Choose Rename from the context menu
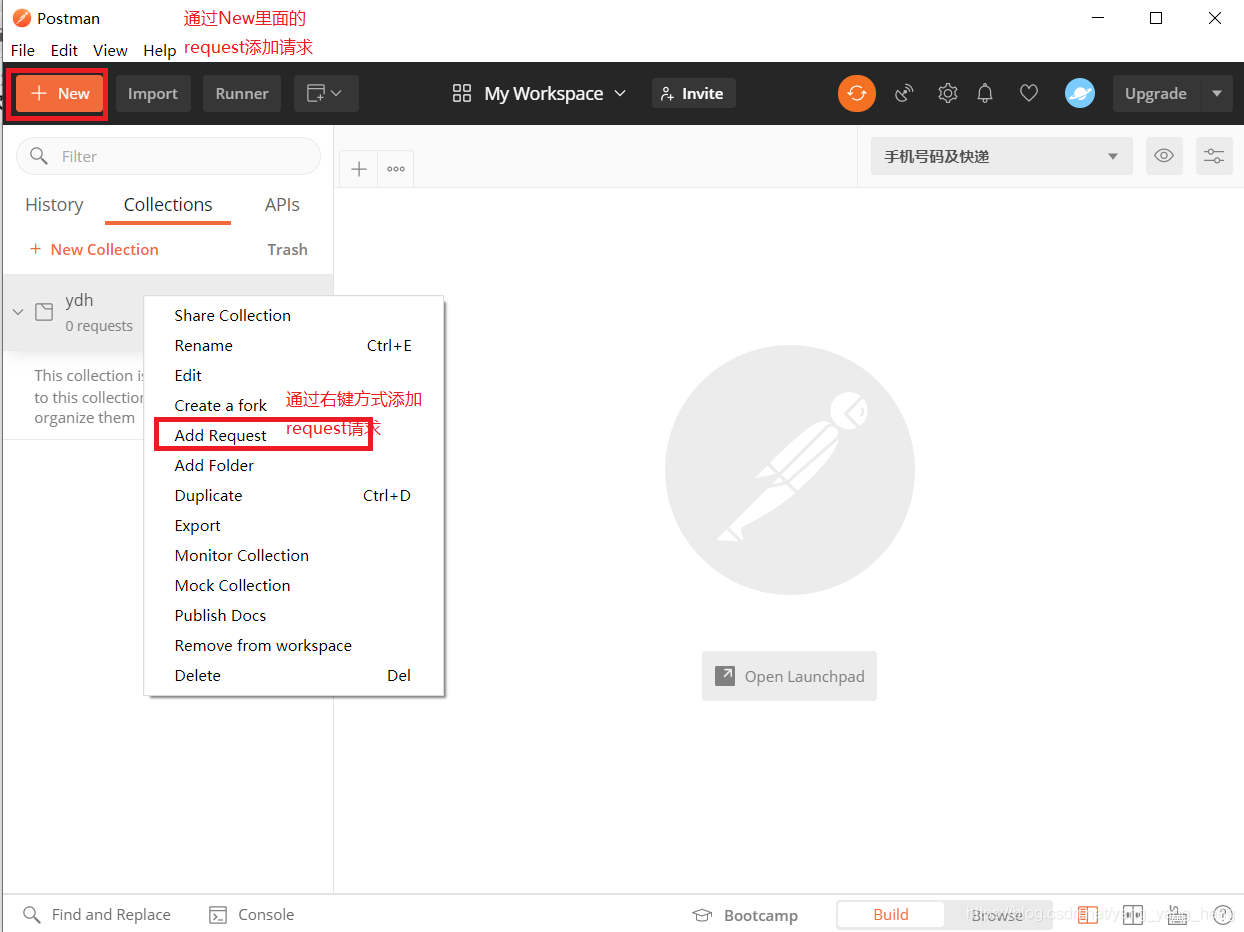This screenshot has width=1244, height=932. tap(294, 345)
